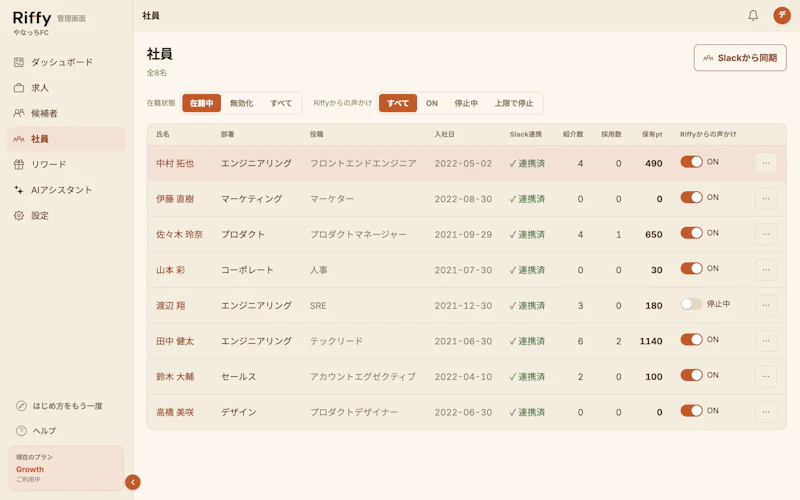Image resolution: width=800 pixels, height=500 pixels.
Task: Click the 2021-09-29 join date cell
Action: [463, 234]
